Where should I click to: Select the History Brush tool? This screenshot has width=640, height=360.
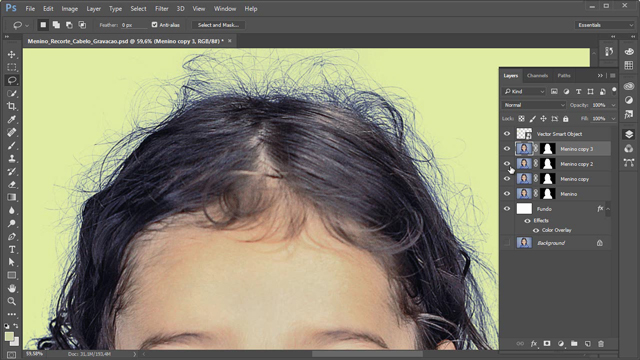tap(11, 172)
